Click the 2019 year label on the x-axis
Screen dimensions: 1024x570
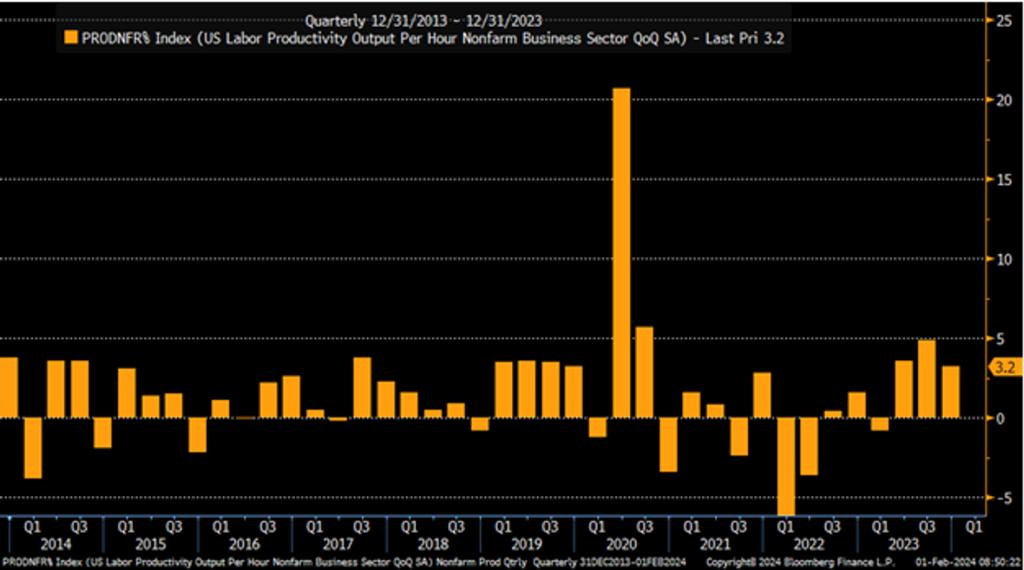click(x=527, y=544)
